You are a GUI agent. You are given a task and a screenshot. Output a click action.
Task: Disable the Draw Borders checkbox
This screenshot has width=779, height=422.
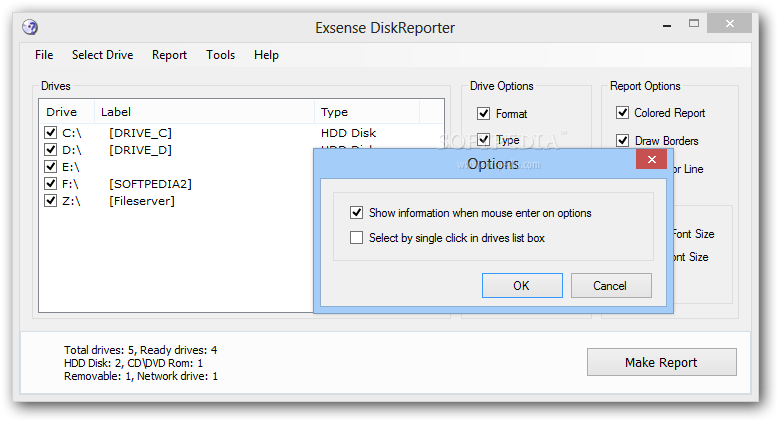(623, 140)
